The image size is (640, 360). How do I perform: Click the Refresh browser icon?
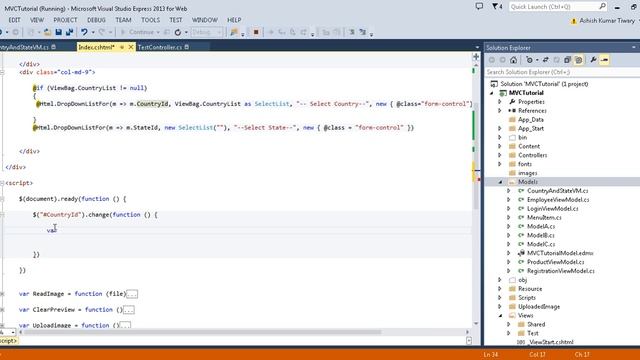click(178, 32)
